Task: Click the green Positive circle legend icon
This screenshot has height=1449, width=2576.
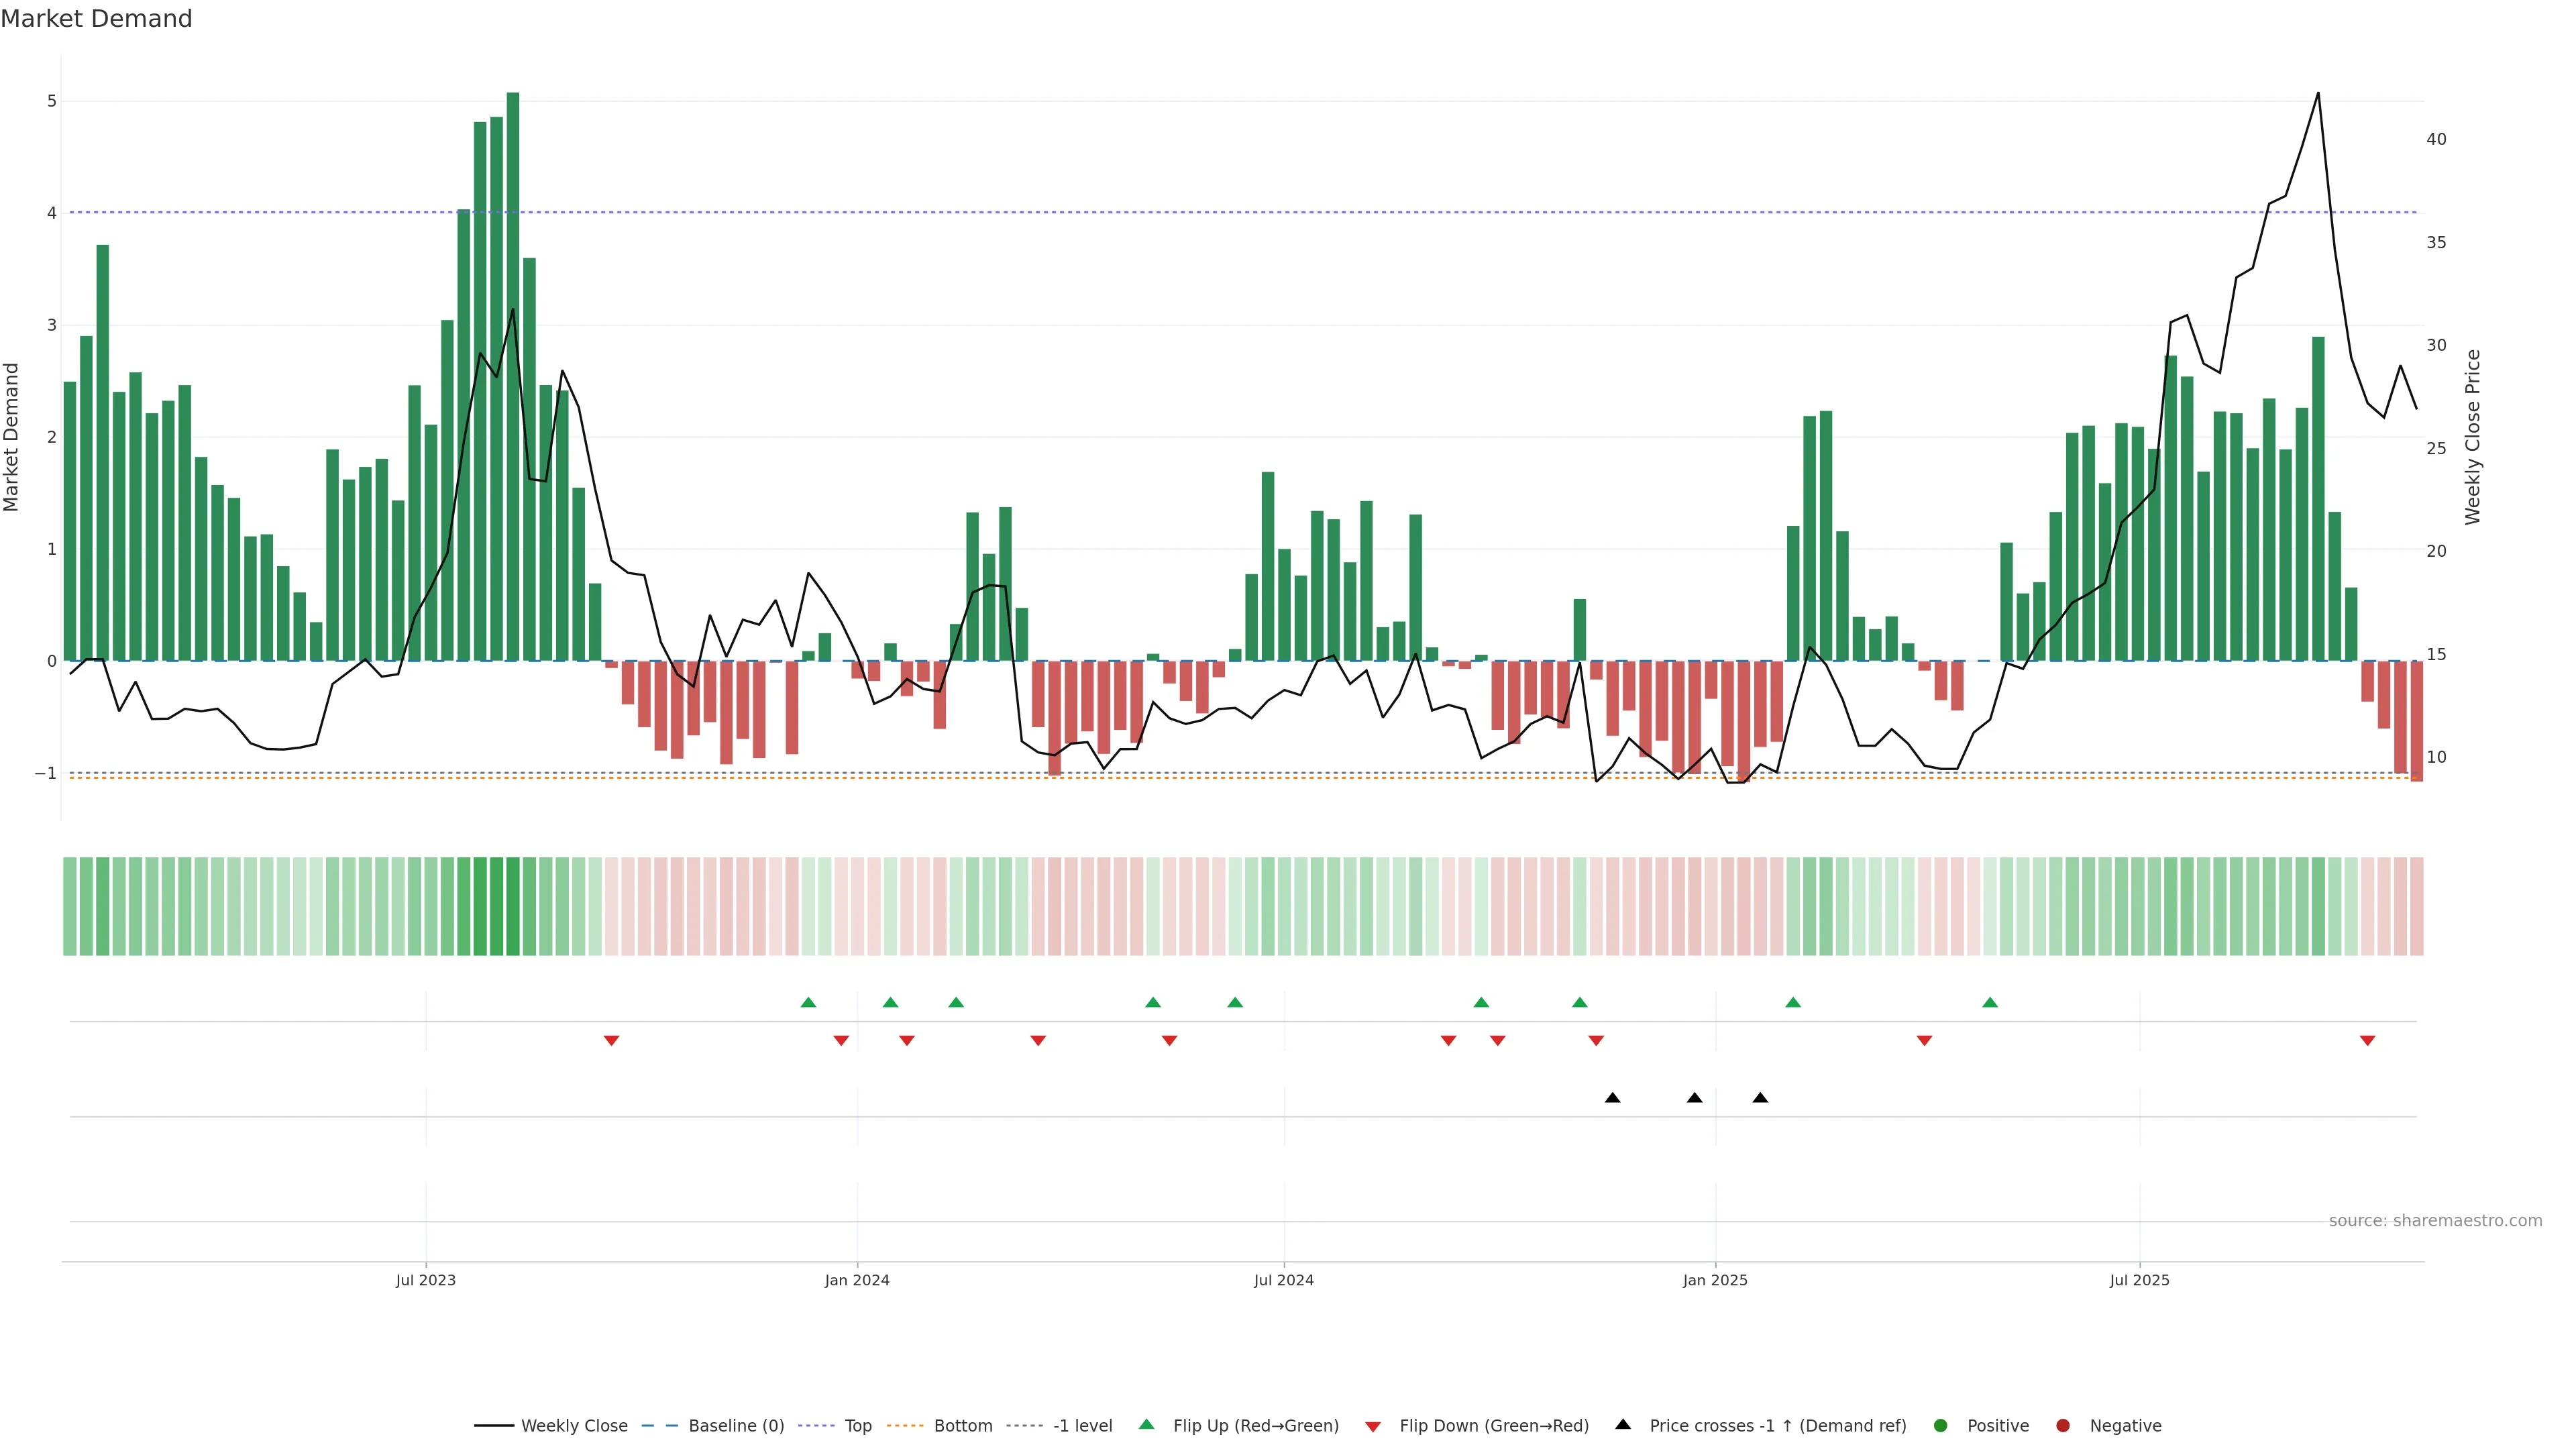Action: pyautogui.click(x=1941, y=1425)
